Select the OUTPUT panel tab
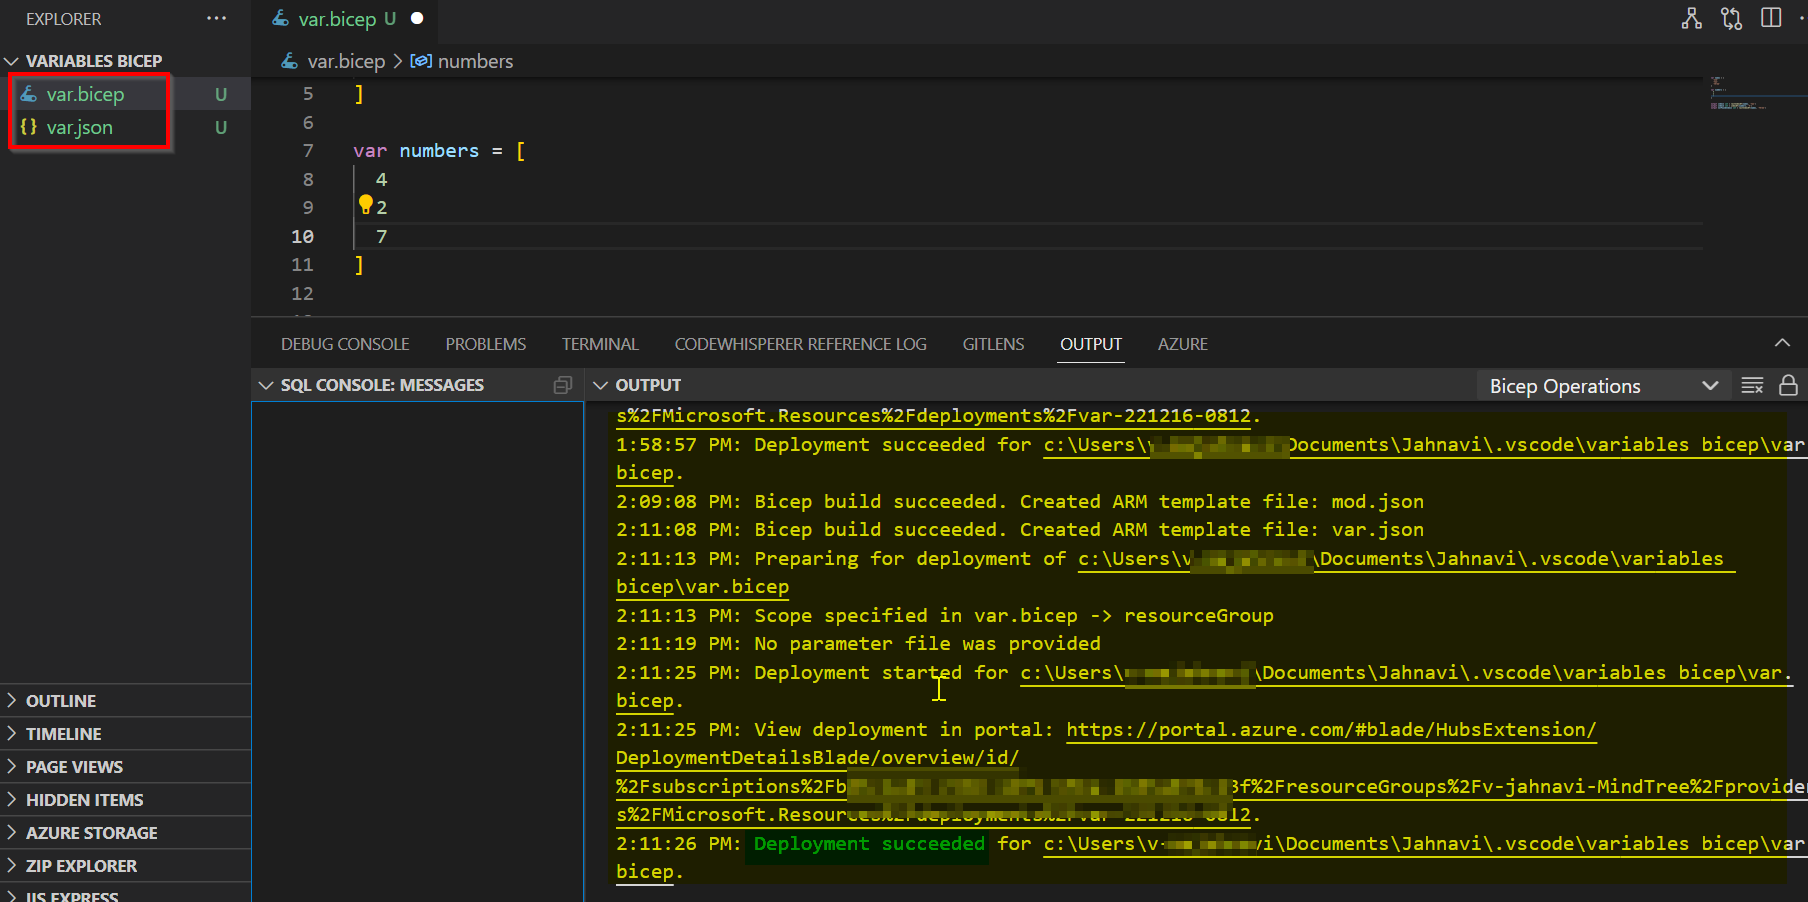This screenshot has height=902, width=1808. 1091,344
